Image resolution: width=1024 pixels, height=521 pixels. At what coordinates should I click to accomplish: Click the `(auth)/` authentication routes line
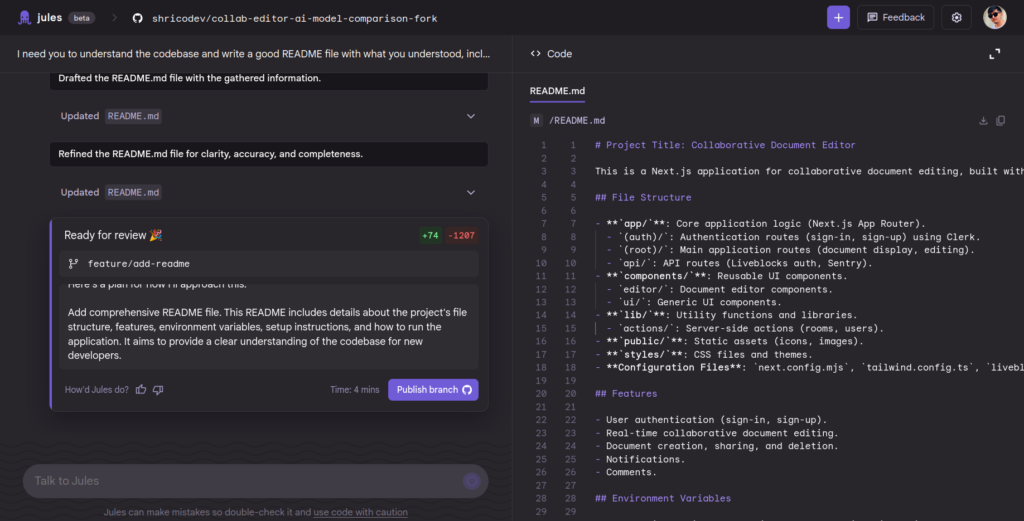793,237
